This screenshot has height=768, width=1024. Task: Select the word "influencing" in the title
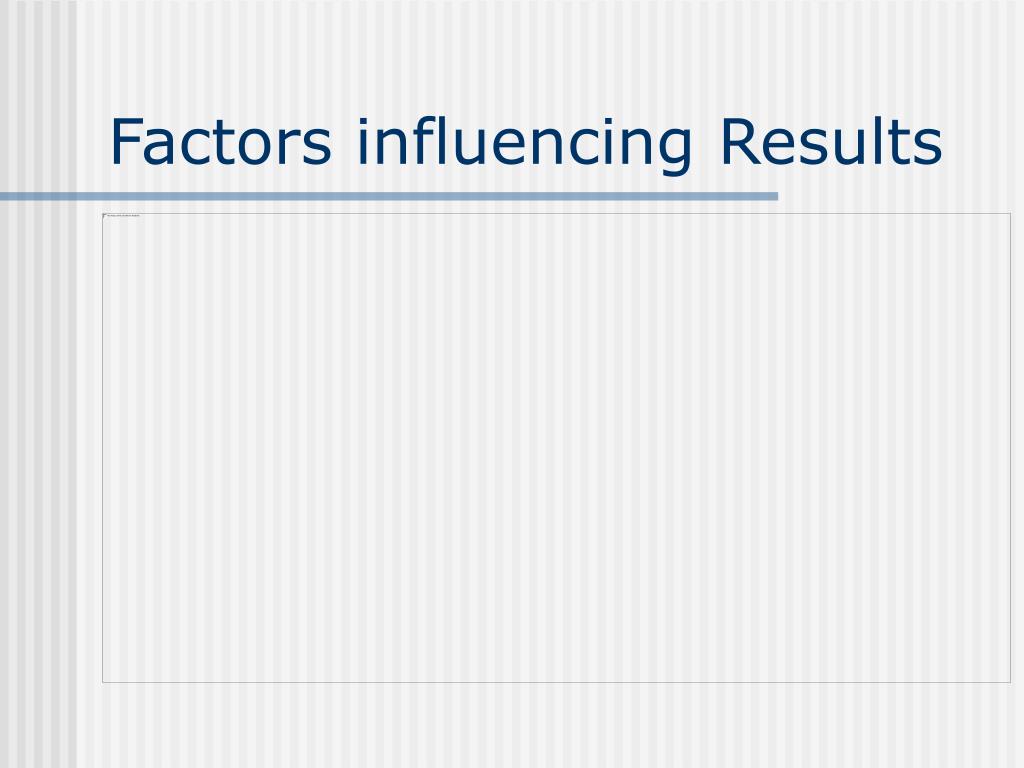524,145
